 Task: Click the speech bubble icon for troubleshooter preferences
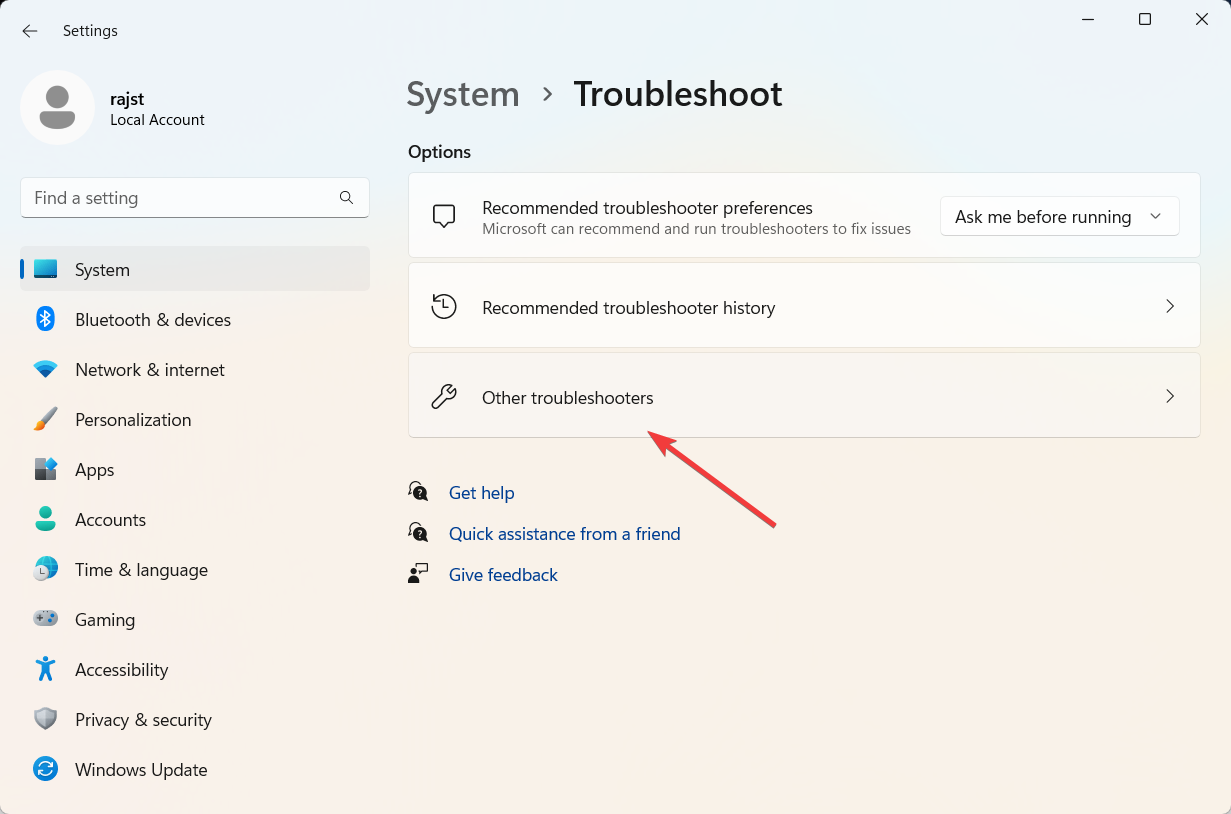[444, 216]
